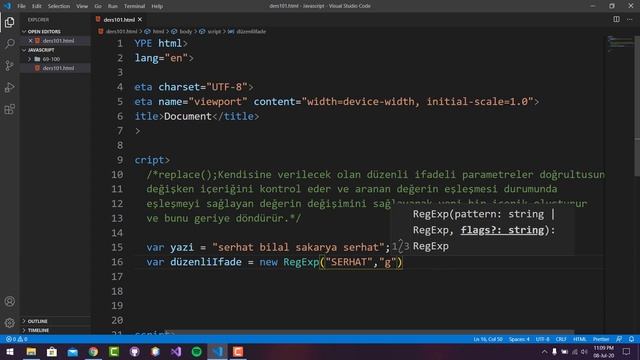Viewport: 640px width, 360px height.
Task: Click the vertical editor scrollbar
Action: coord(637,107)
